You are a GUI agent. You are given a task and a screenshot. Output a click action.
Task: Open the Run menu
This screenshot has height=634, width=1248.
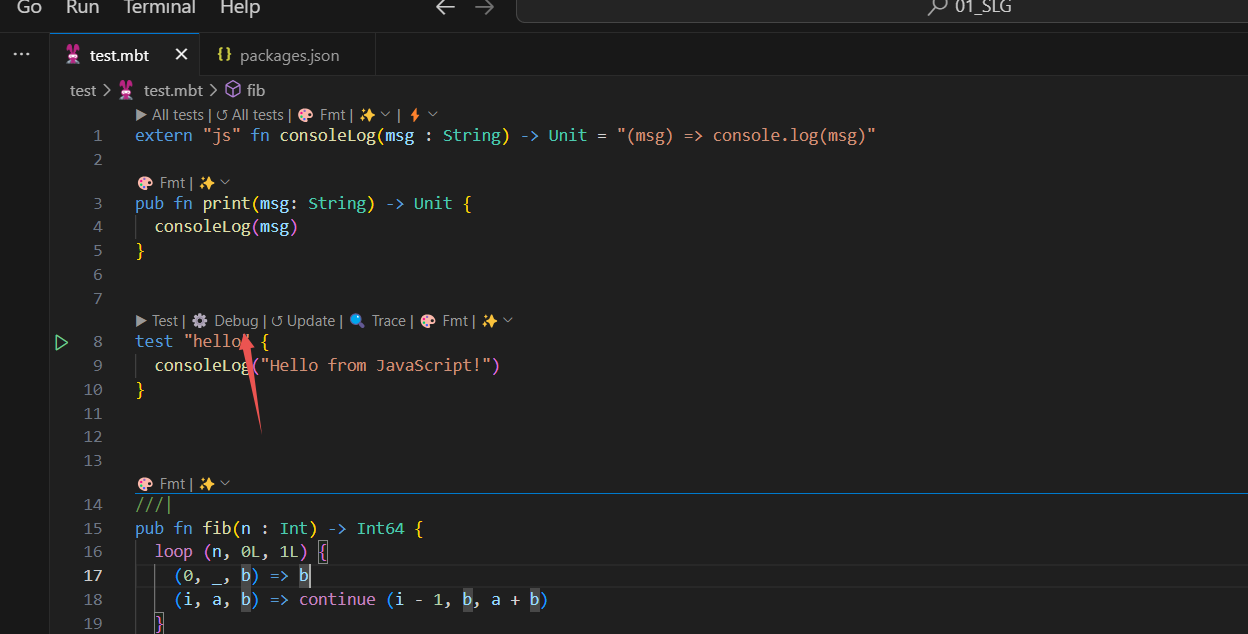pyautogui.click(x=82, y=8)
